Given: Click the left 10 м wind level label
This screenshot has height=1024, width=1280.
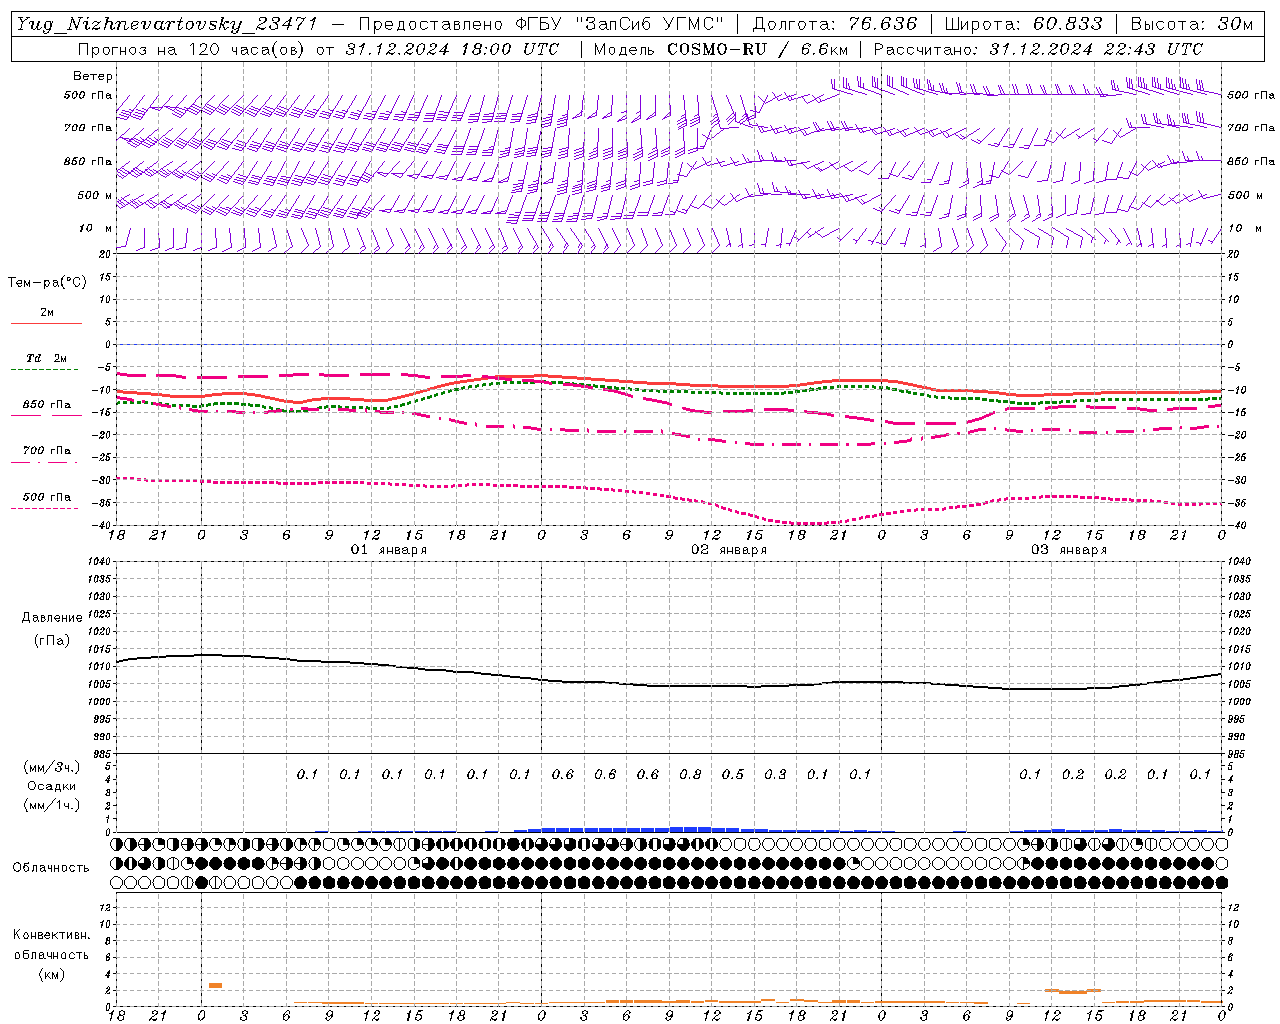Looking at the screenshot, I should click(95, 229).
